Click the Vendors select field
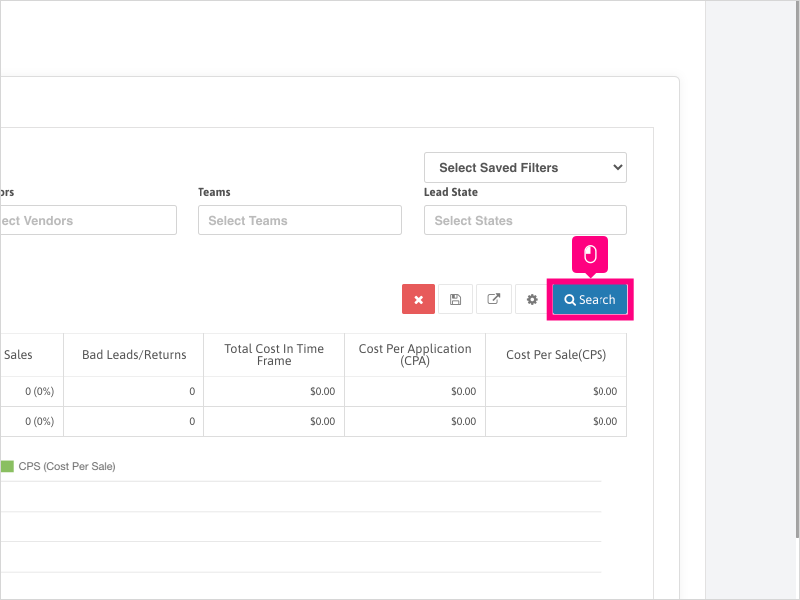The image size is (800, 600). (x=88, y=220)
